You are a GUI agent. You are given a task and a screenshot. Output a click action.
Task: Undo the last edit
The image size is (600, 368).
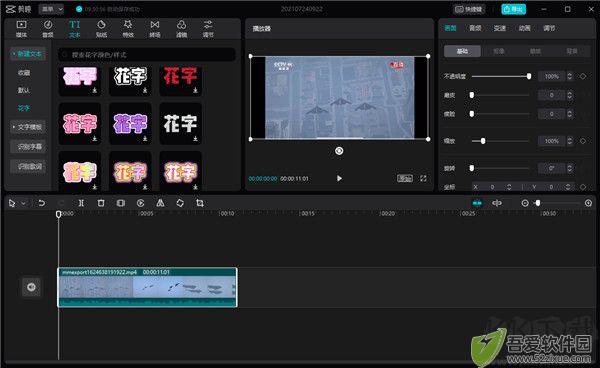point(41,203)
